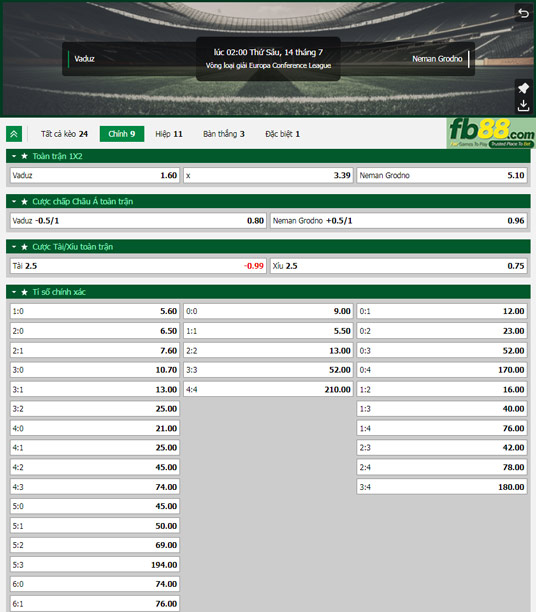Collapse the Cược chấp Châu Á section arrow
This screenshot has width=536, height=612.
point(14,201)
